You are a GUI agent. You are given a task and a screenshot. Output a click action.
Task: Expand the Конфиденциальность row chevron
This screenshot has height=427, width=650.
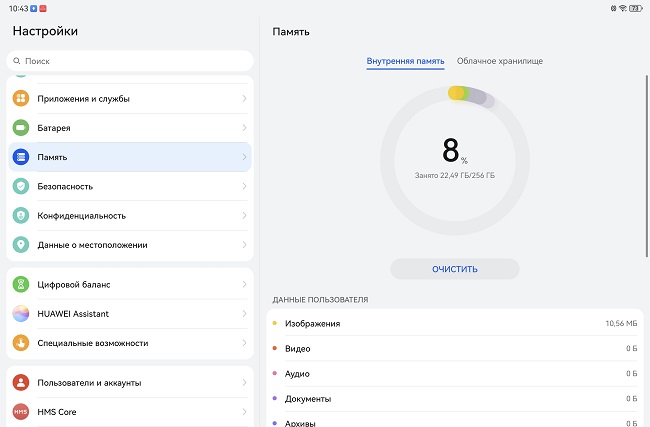pos(244,216)
